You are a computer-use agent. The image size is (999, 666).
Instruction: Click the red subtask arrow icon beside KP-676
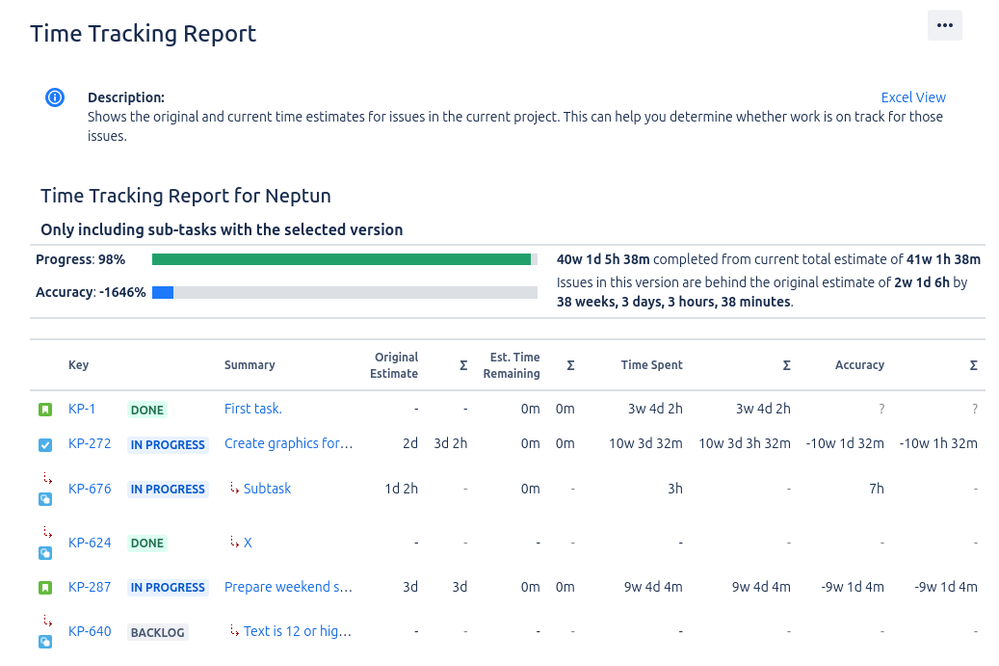point(44,479)
